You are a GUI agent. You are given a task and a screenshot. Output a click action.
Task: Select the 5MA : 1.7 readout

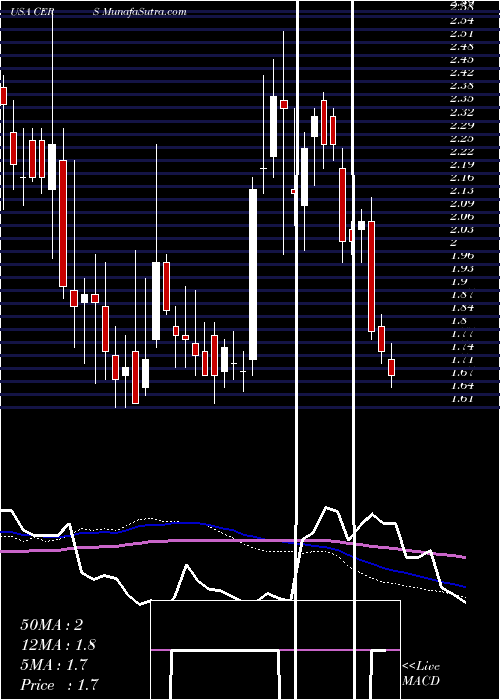coord(55,665)
